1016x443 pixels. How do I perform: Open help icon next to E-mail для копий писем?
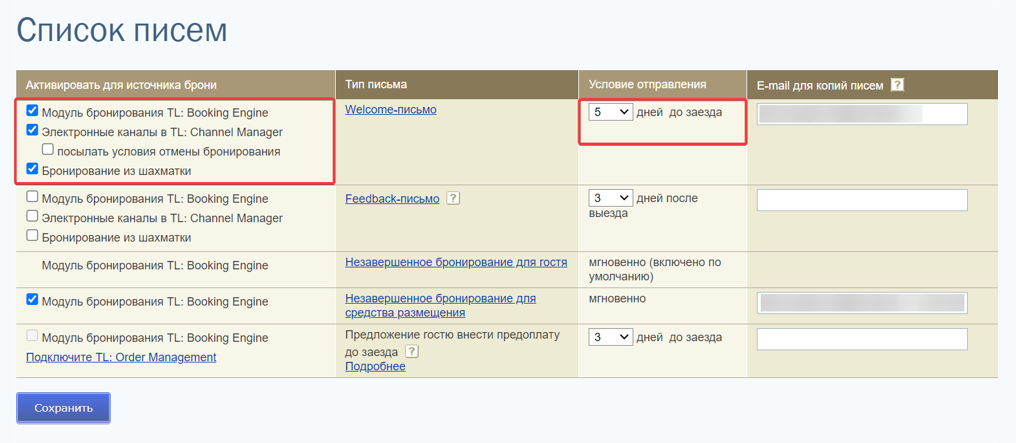pos(897,85)
